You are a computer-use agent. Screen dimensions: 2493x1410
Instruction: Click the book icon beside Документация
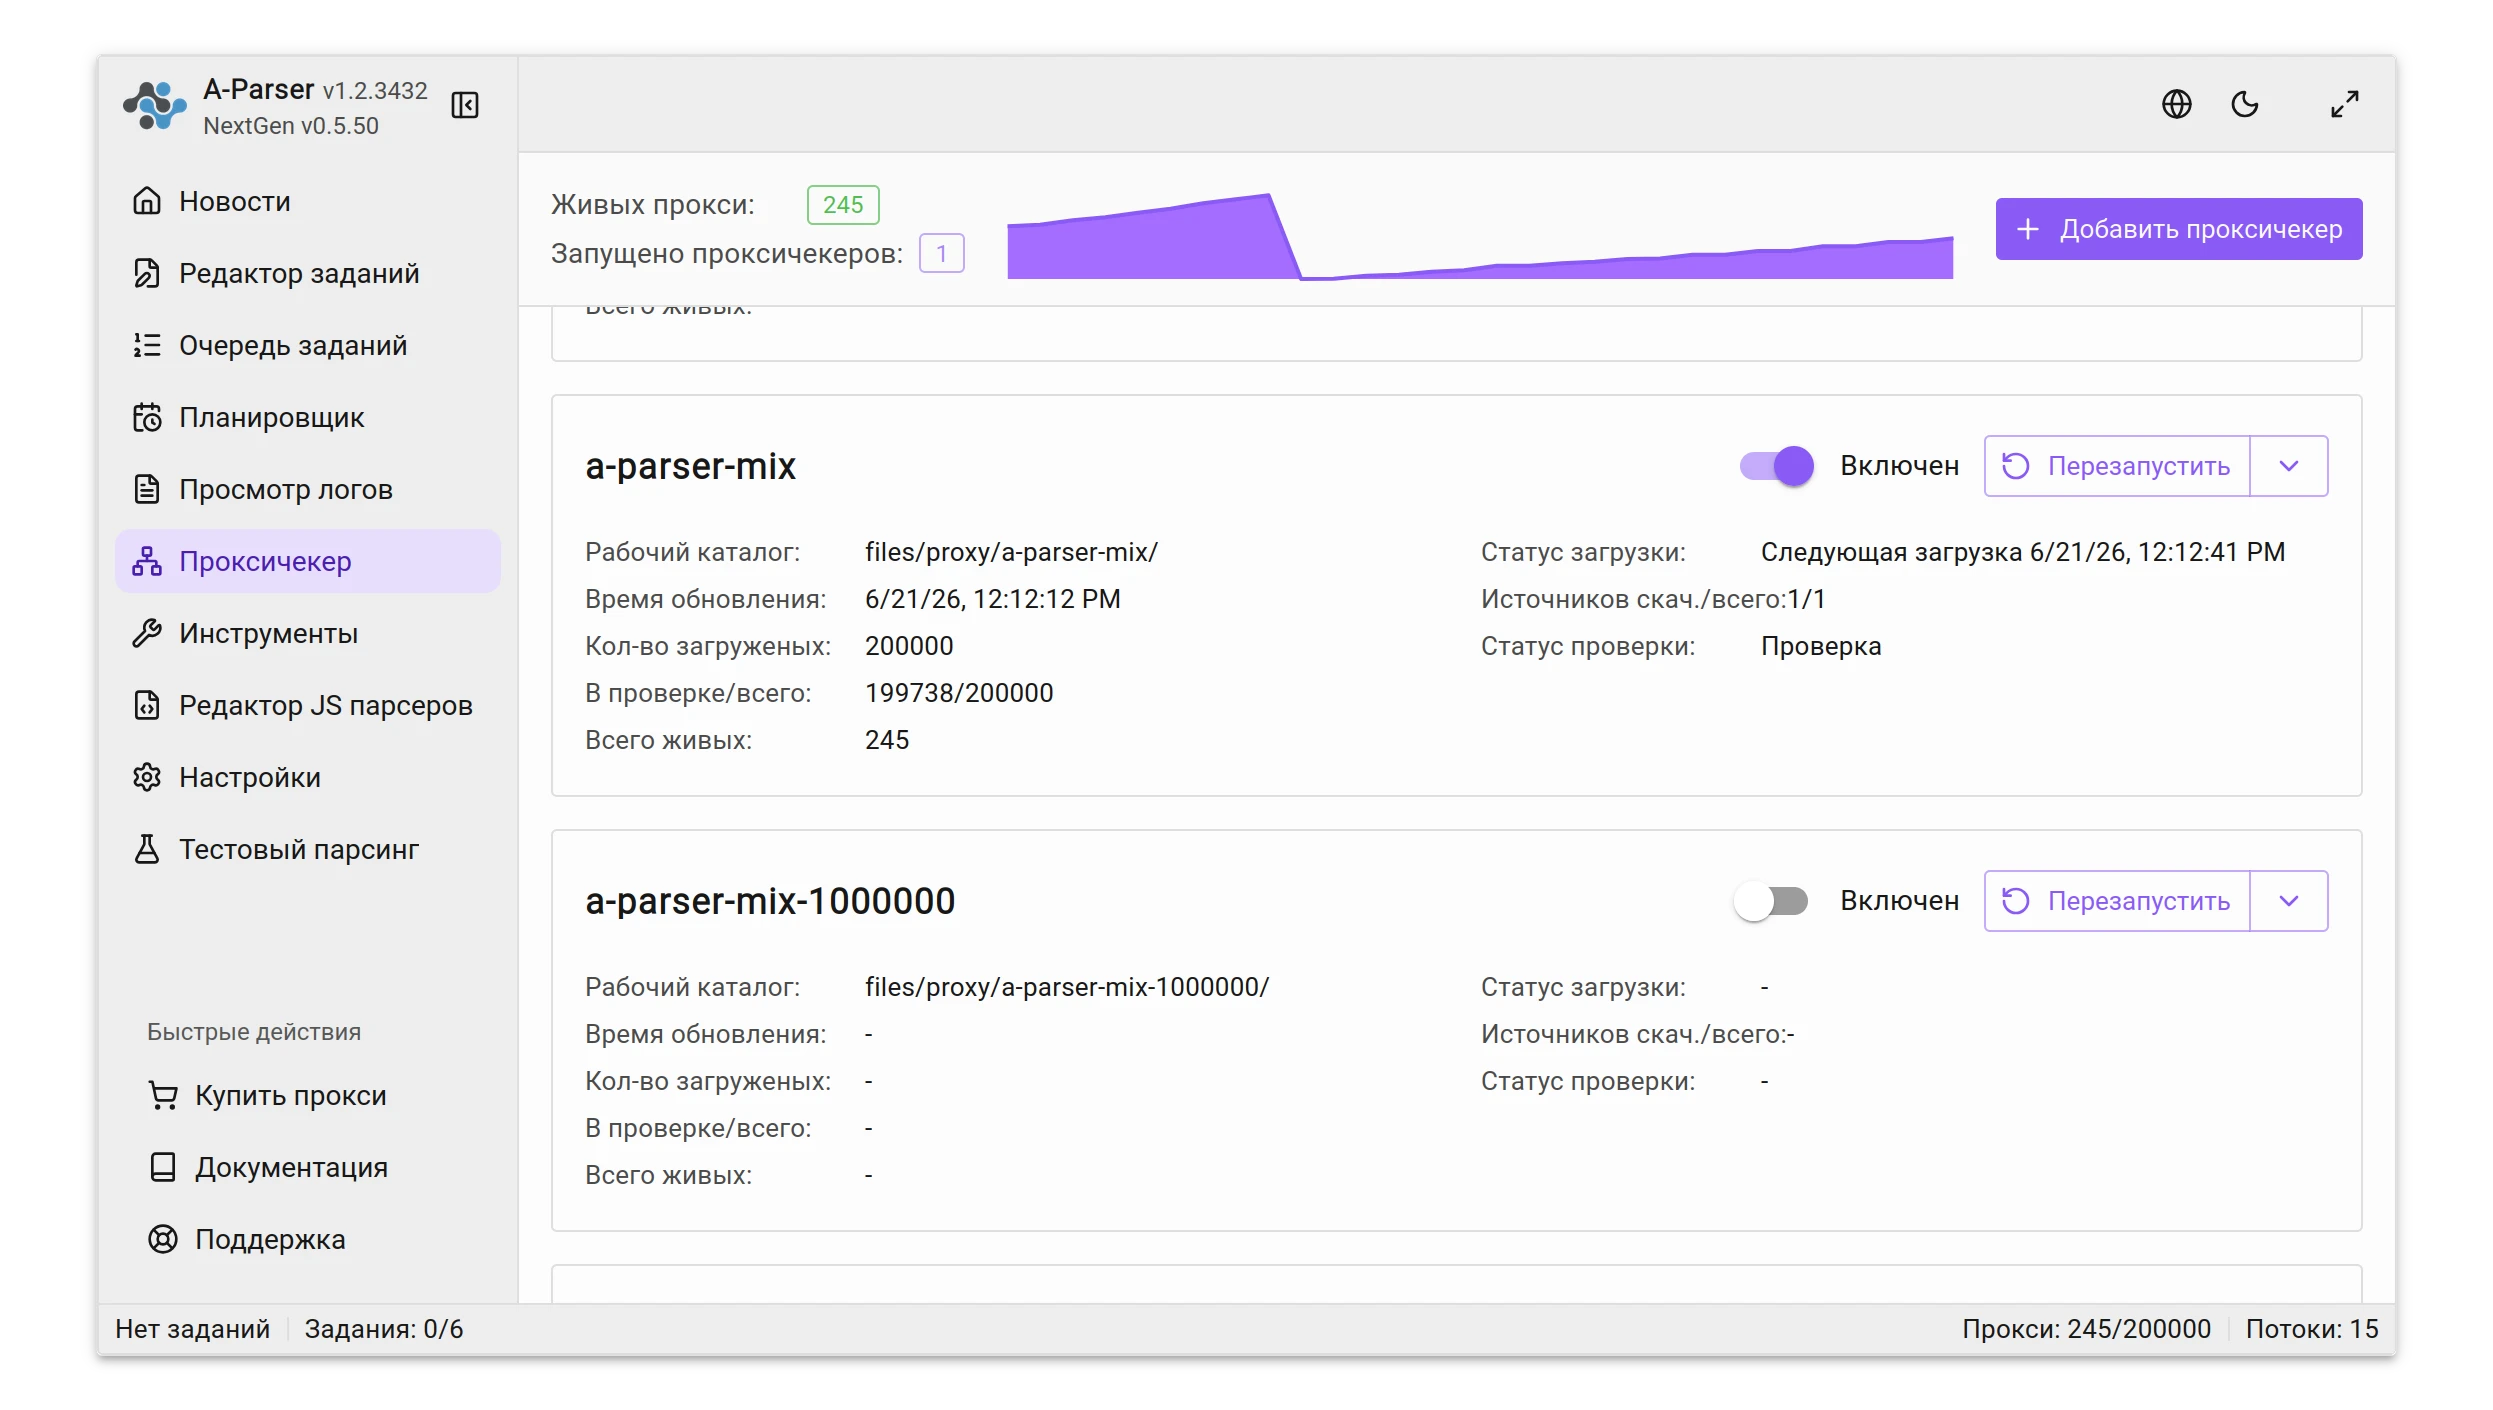point(163,1167)
